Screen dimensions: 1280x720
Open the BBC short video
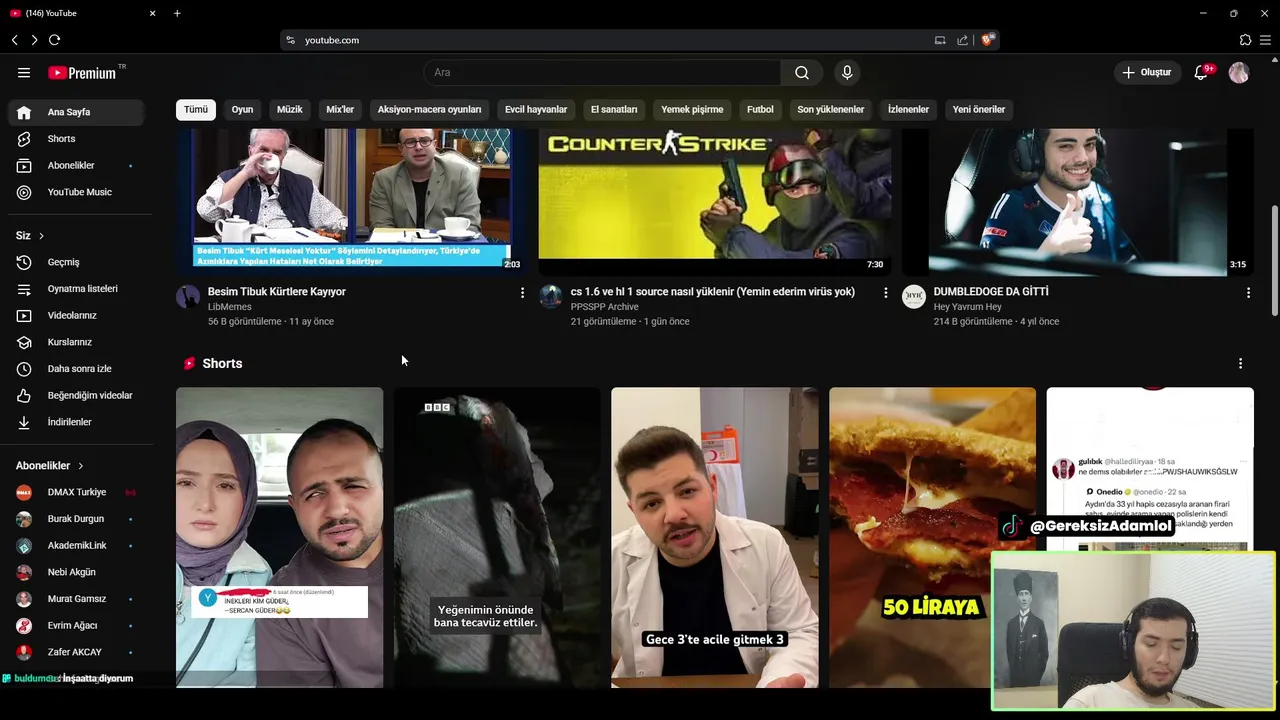tap(497, 537)
